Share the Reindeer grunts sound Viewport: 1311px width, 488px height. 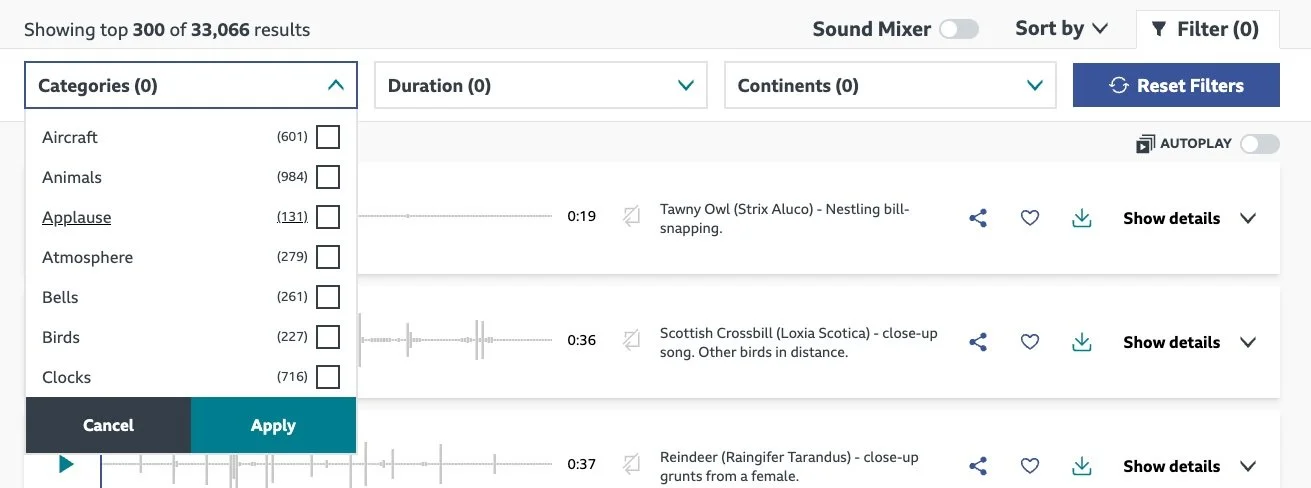(978, 466)
